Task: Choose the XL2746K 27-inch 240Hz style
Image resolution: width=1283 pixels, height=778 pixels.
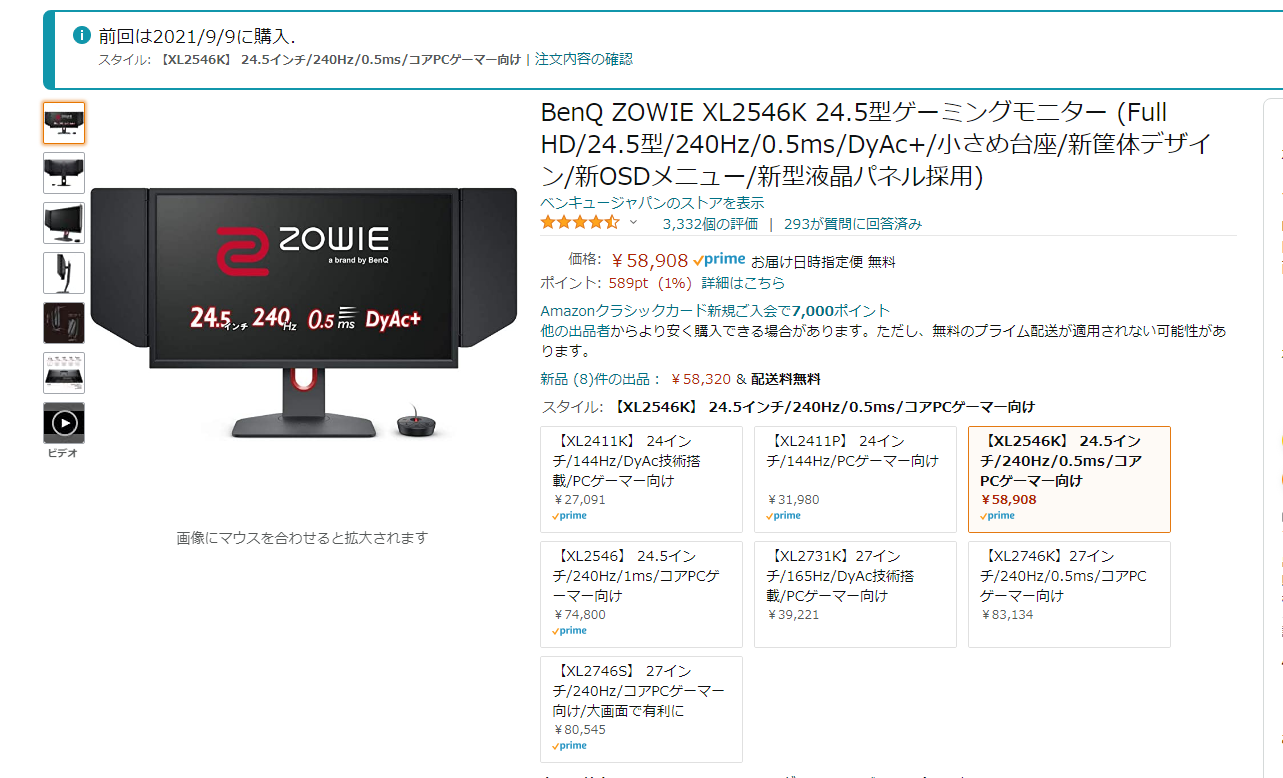Action: 1069,595
